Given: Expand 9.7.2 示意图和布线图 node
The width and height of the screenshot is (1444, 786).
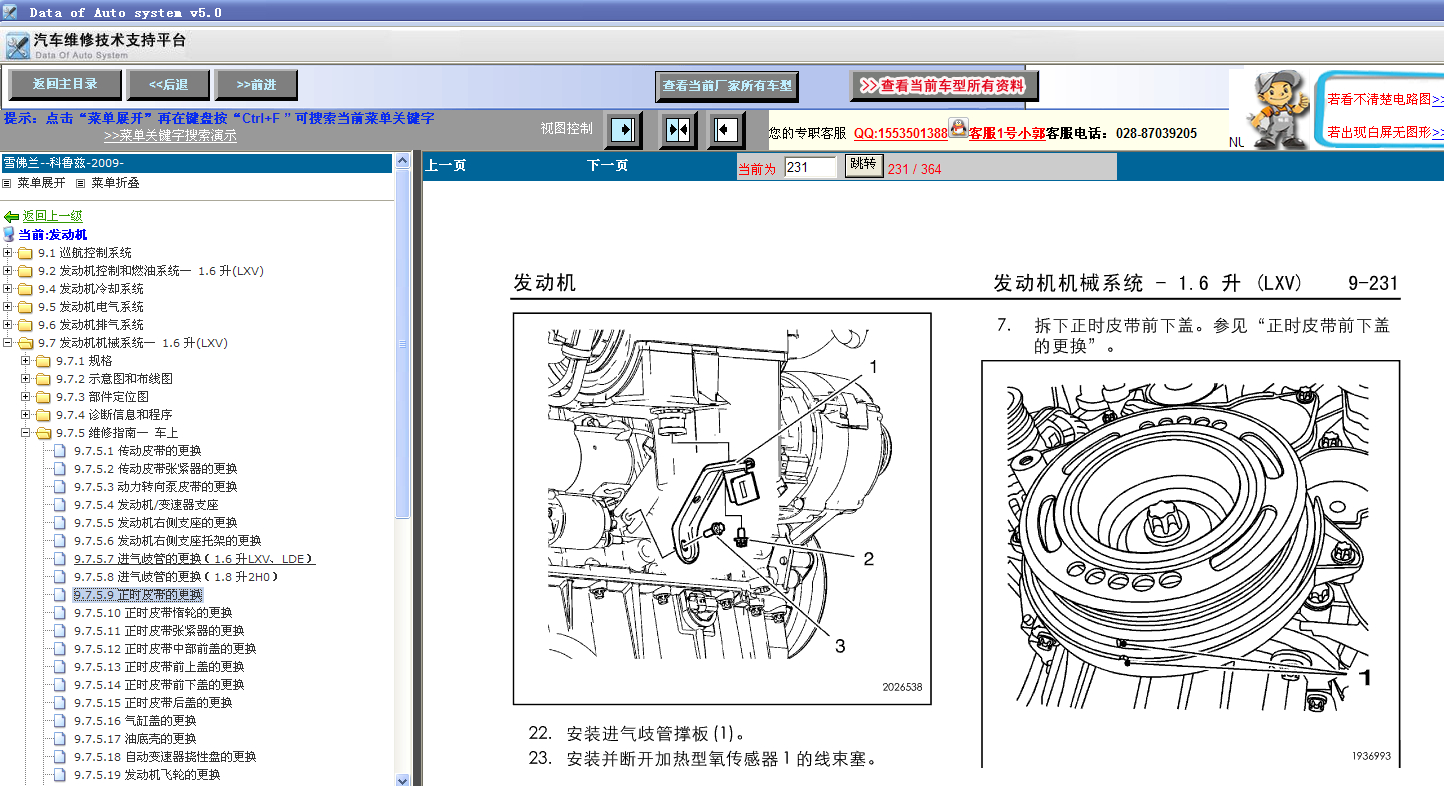Looking at the screenshot, I should [x=26, y=379].
